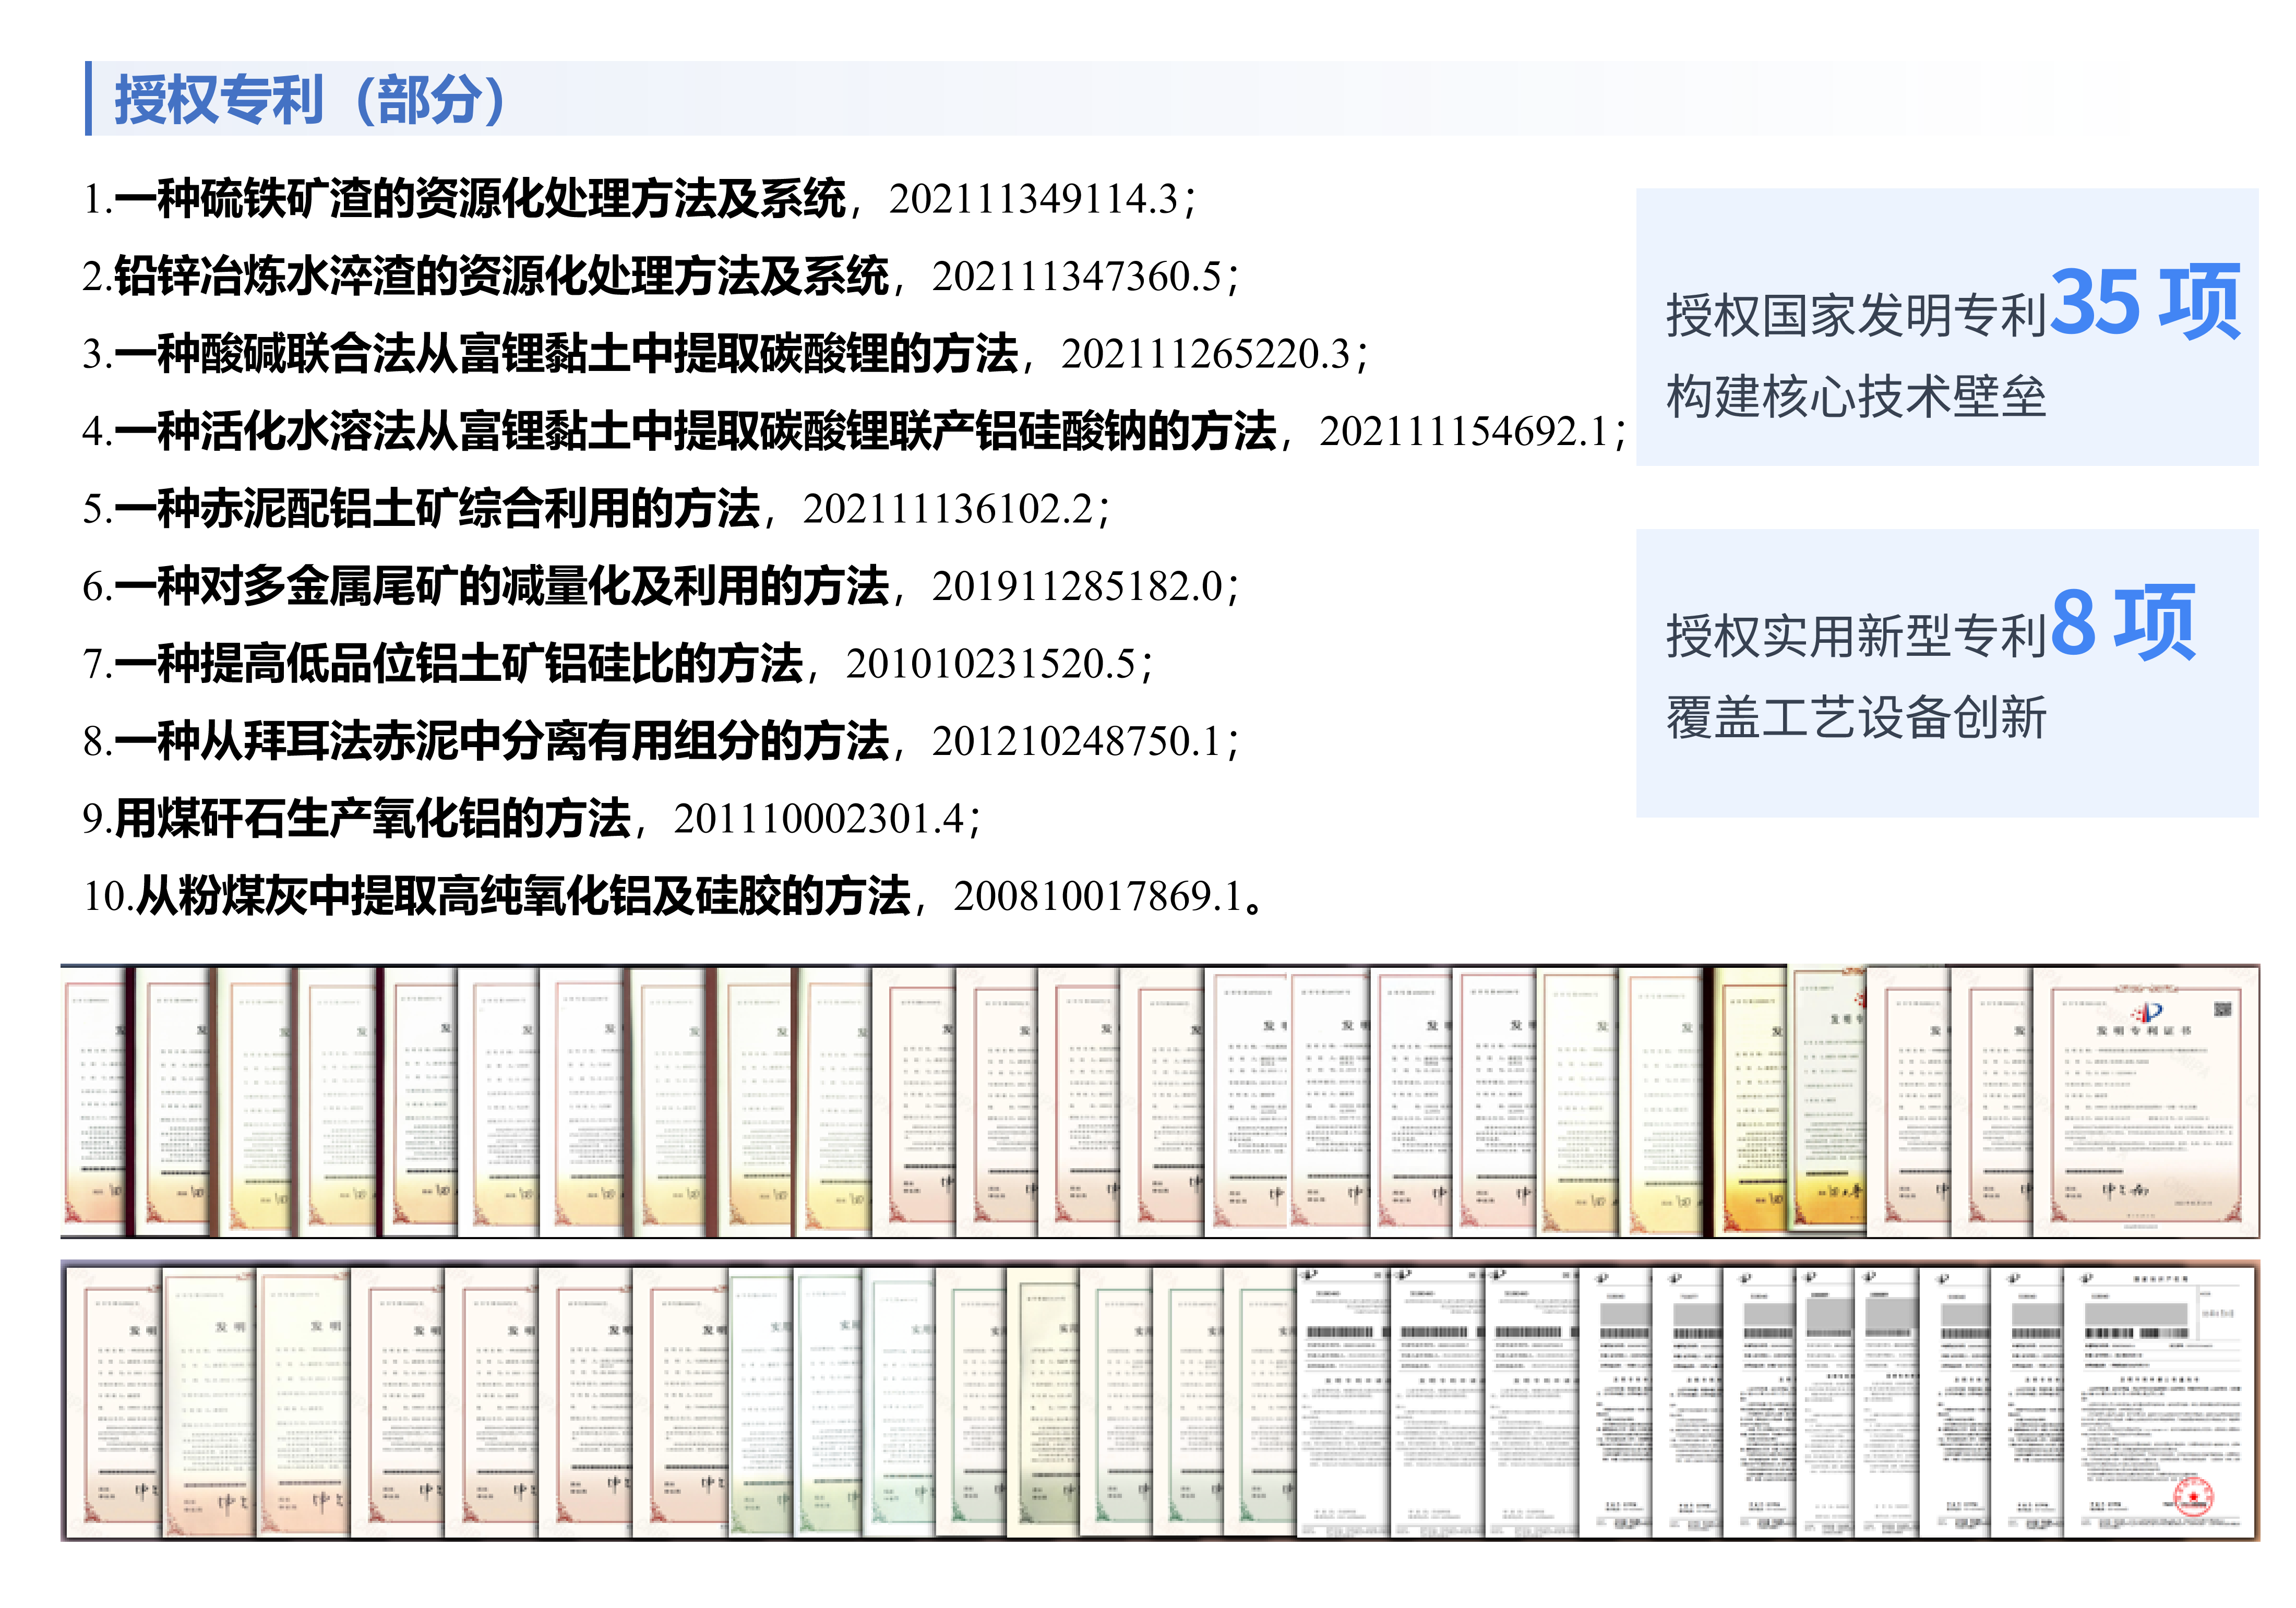
Task: Select patent 9 title 用煤矸石生产氧化铝的方法
Action: point(373,818)
